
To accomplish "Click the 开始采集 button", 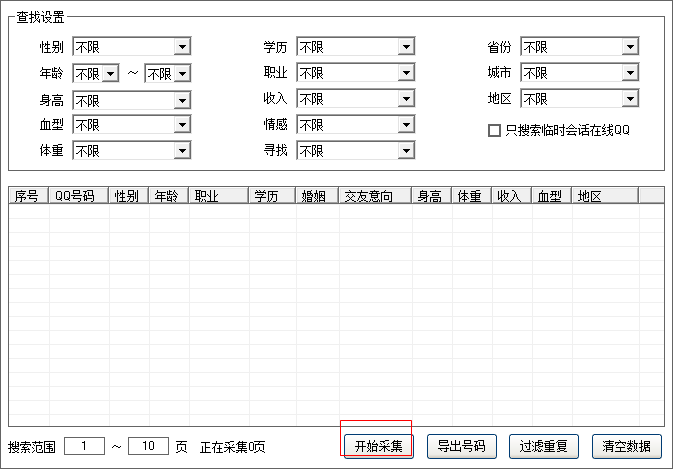I will click(x=378, y=446).
